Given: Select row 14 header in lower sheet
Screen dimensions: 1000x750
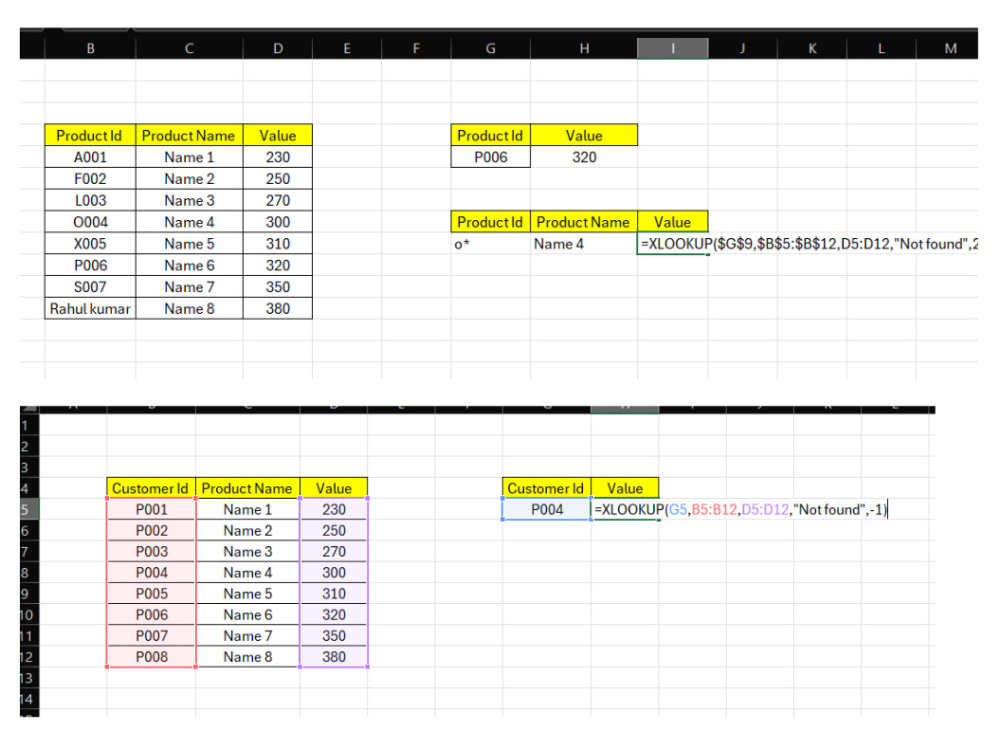Looking at the screenshot, I should click(x=29, y=699).
